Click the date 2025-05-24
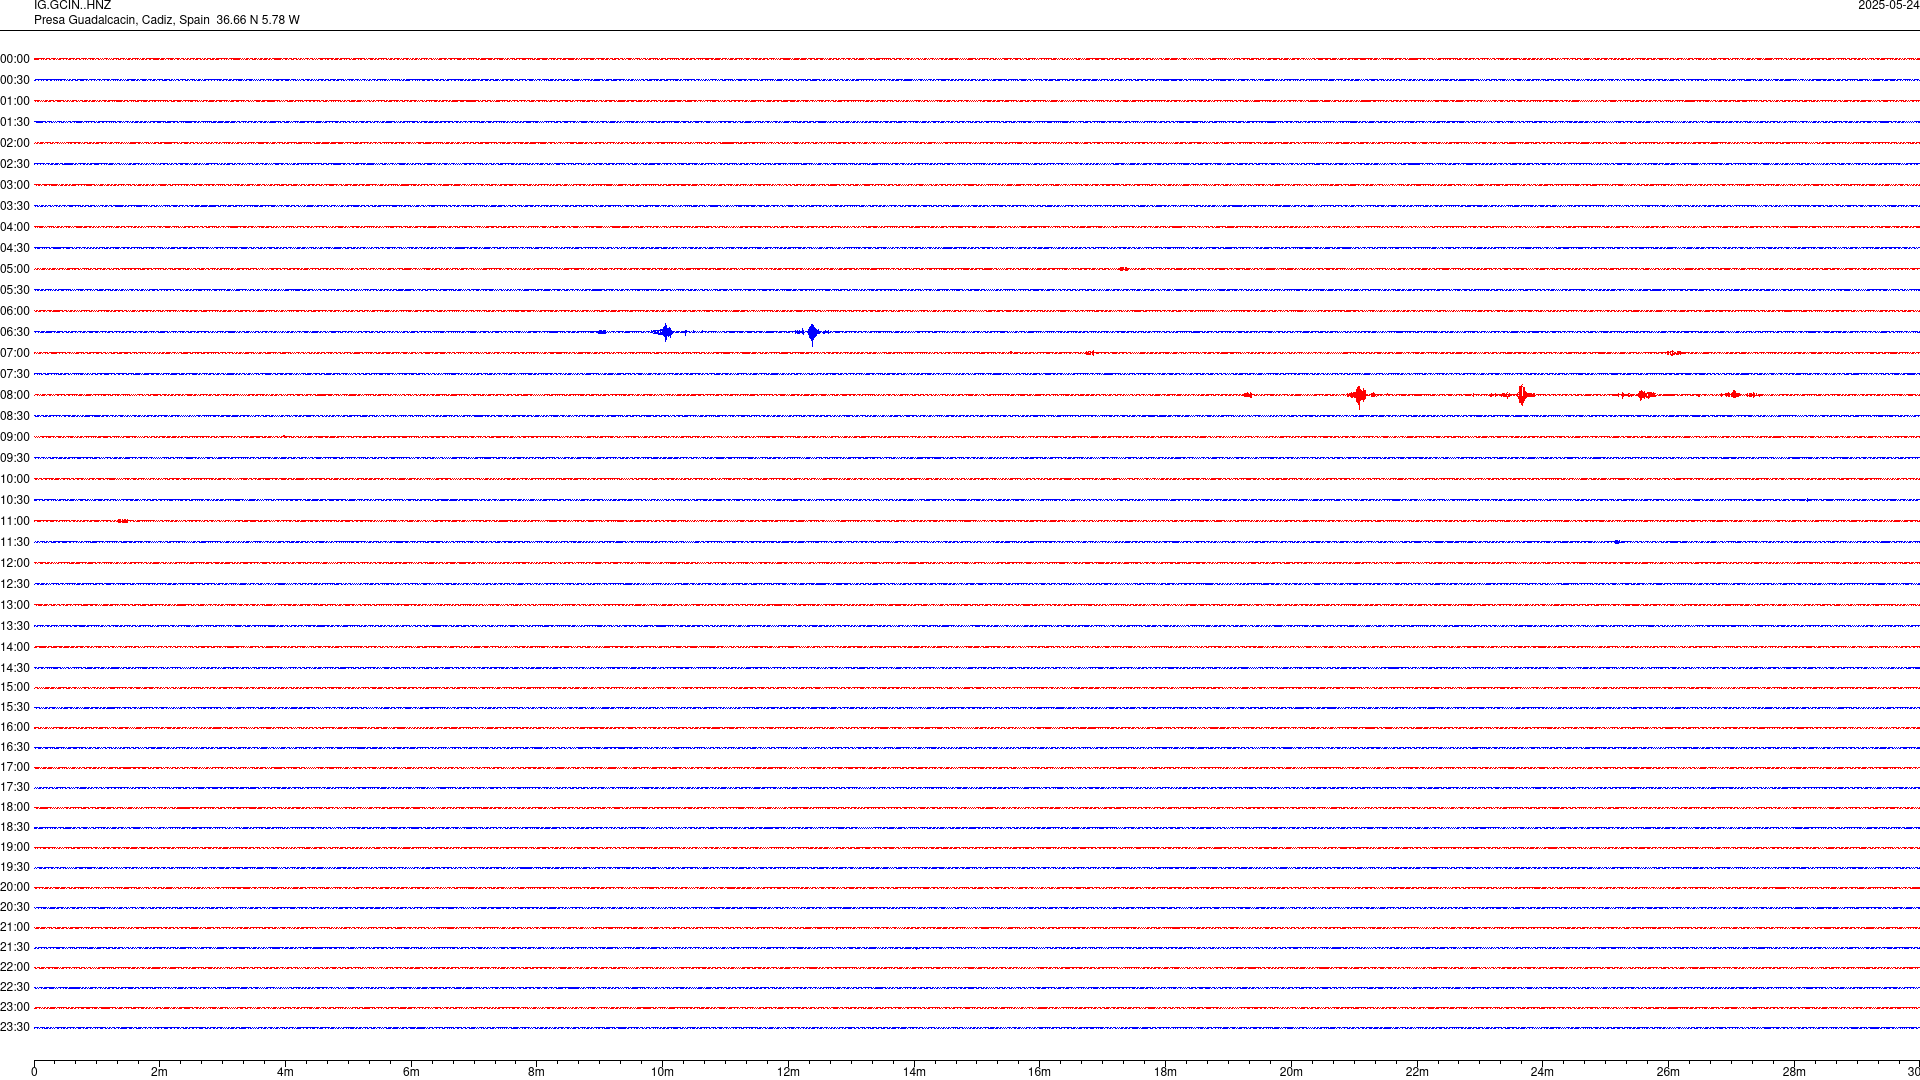This screenshot has width=1920, height=1080. pyautogui.click(x=1888, y=6)
